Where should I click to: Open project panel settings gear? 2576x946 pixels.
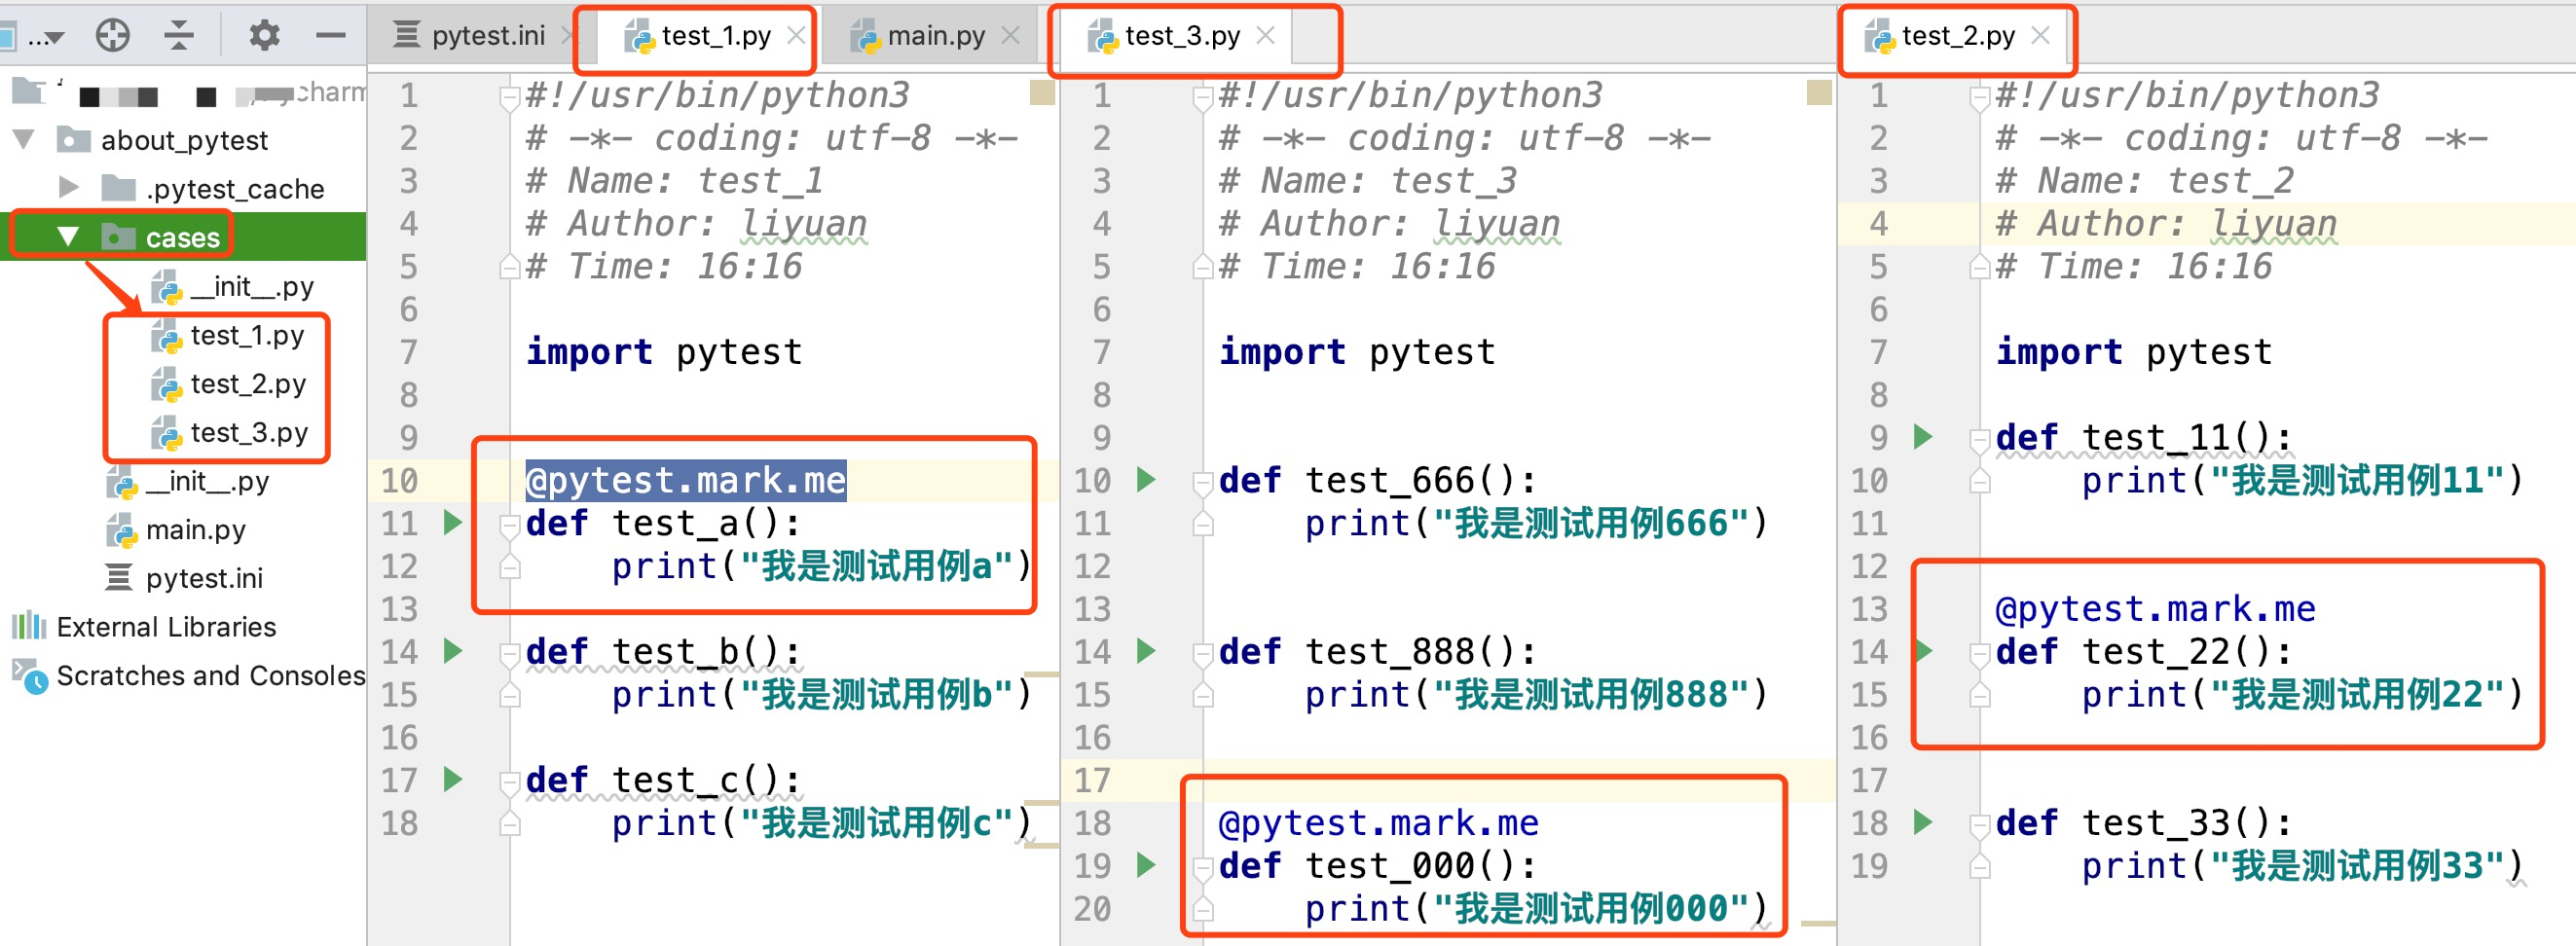pos(264,36)
